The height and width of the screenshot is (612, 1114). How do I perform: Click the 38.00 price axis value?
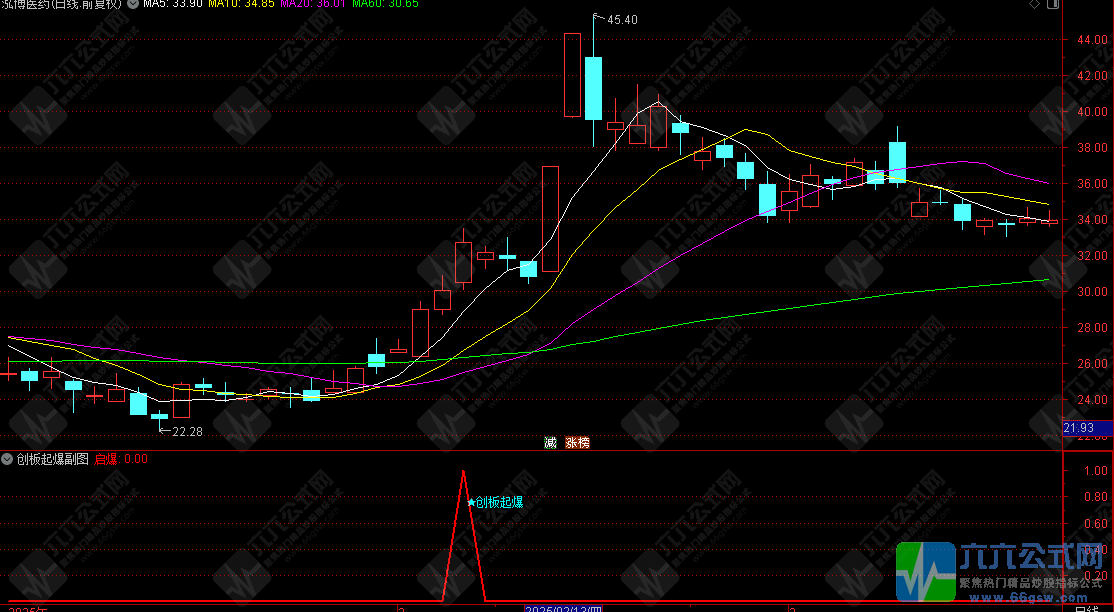1093,148
